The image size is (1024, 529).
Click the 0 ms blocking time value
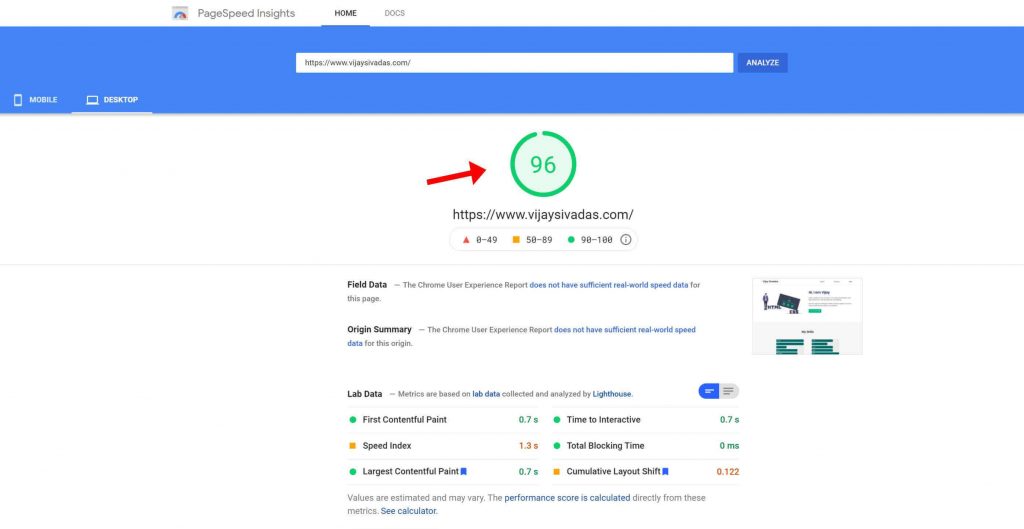(729, 446)
